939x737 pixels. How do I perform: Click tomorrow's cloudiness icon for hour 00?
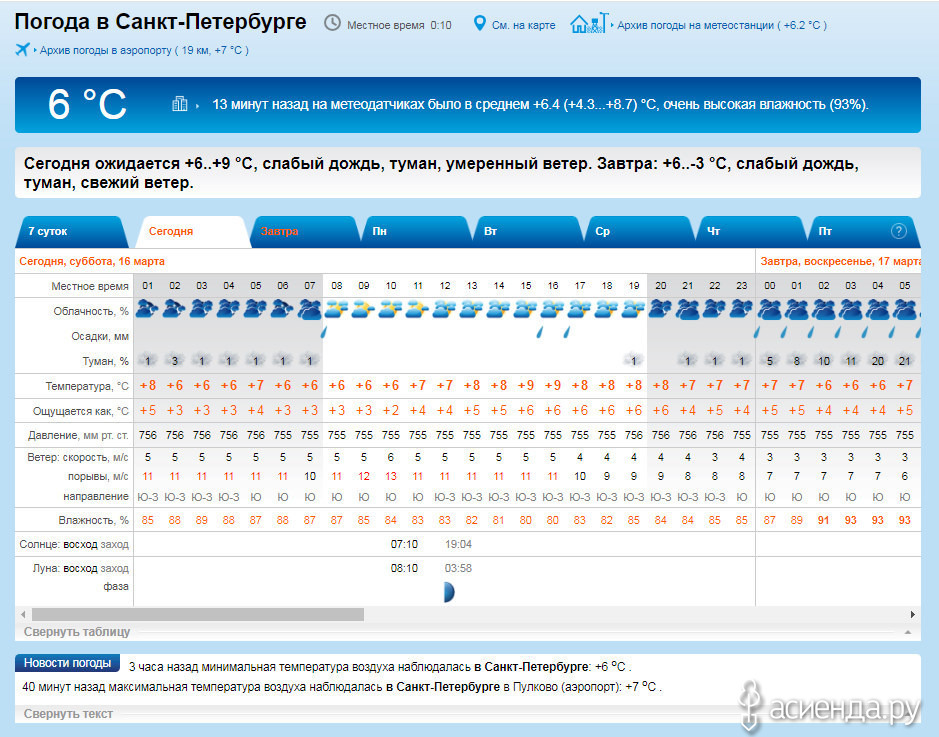click(x=770, y=310)
